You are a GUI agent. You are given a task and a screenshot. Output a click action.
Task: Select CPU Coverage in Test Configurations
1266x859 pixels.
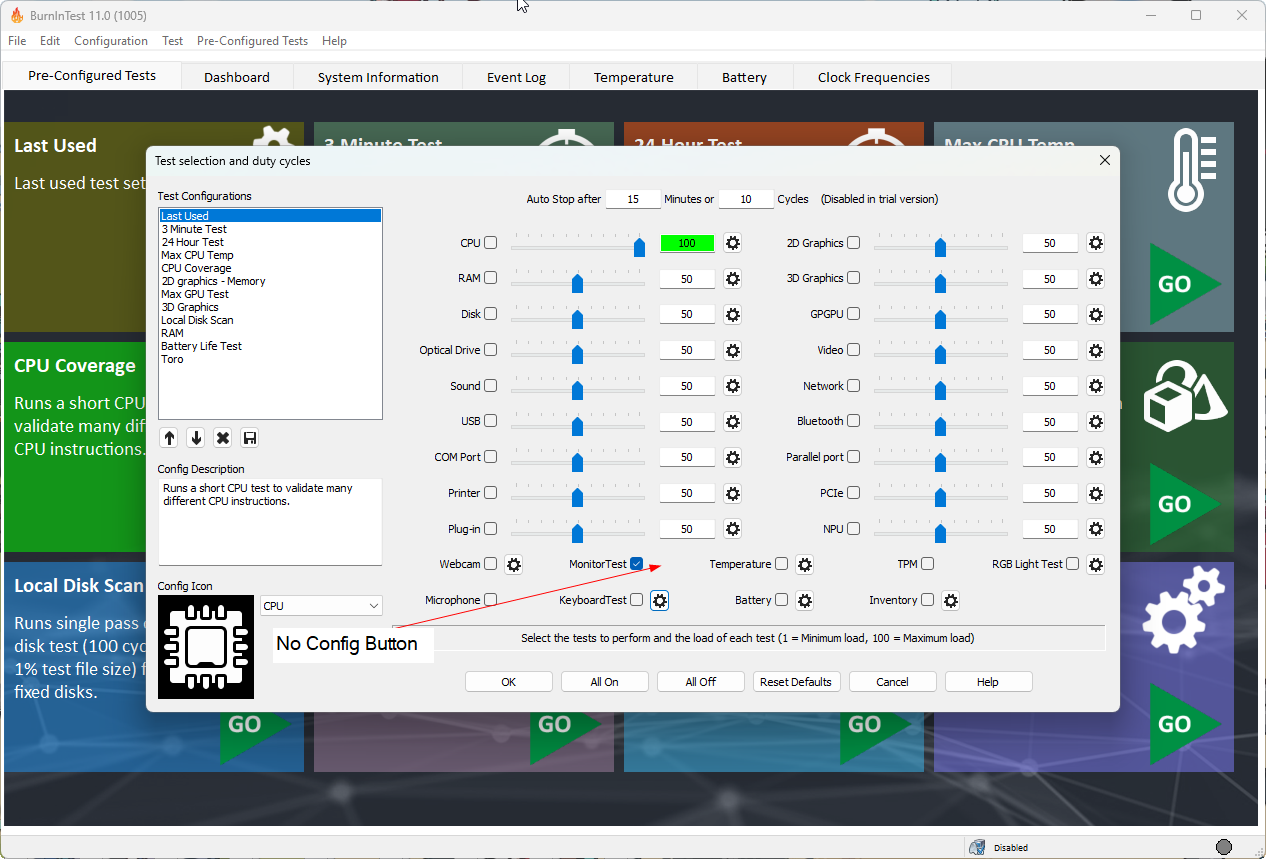196,268
